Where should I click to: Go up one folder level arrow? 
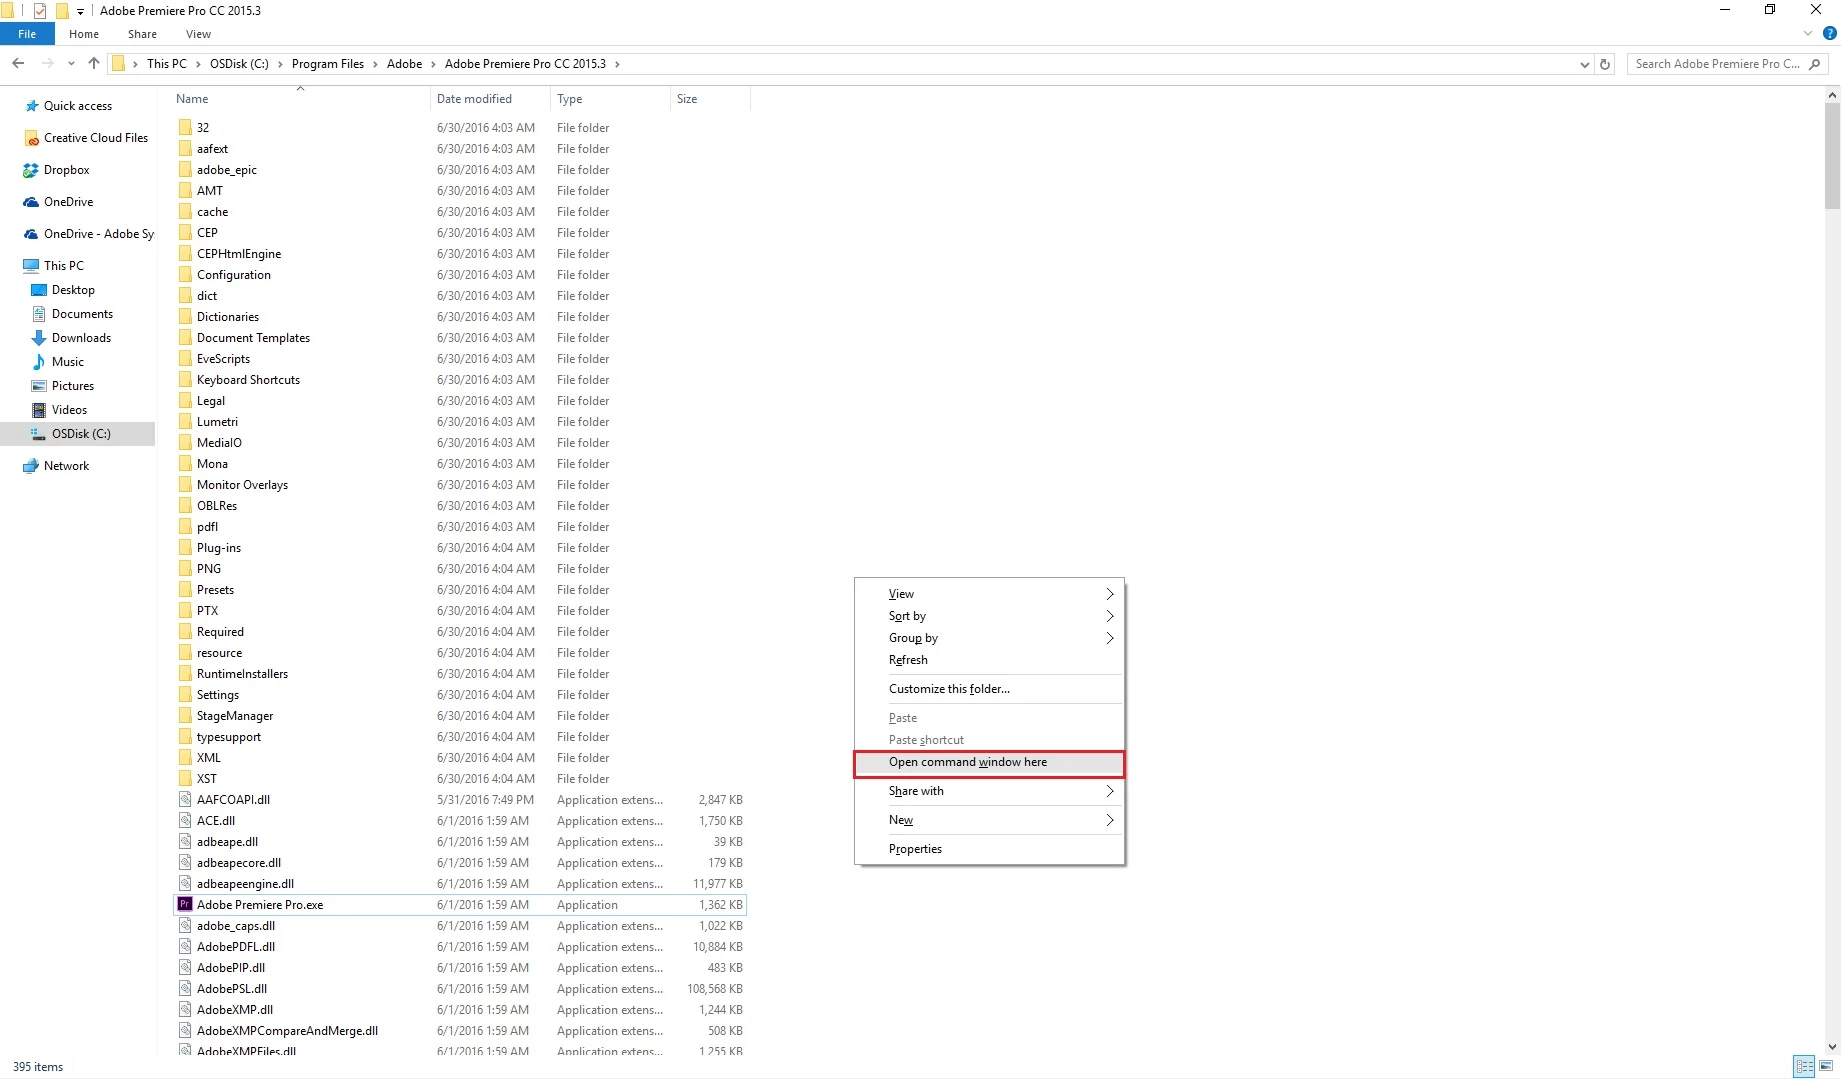(94, 63)
